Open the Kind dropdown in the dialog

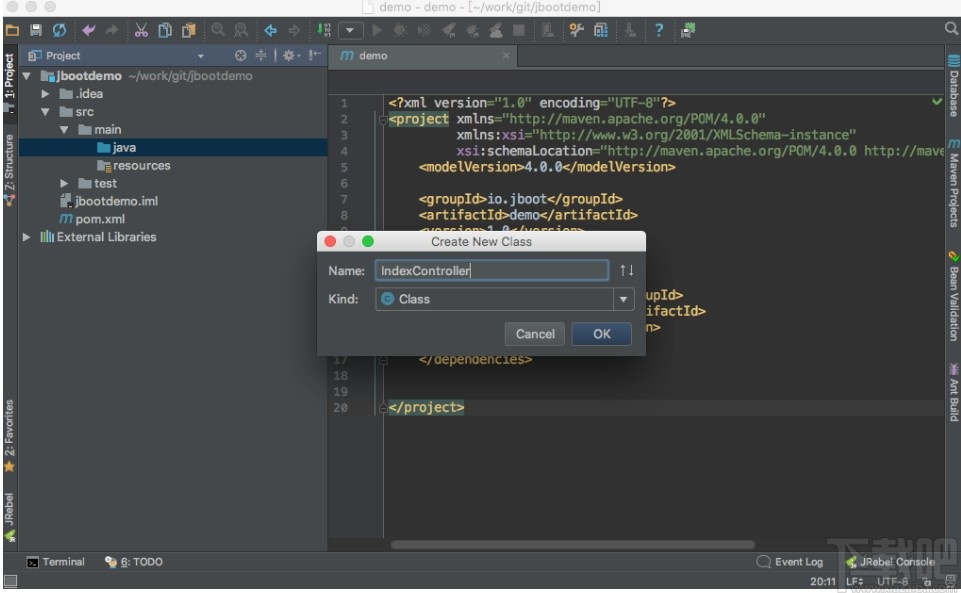point(623,299)
